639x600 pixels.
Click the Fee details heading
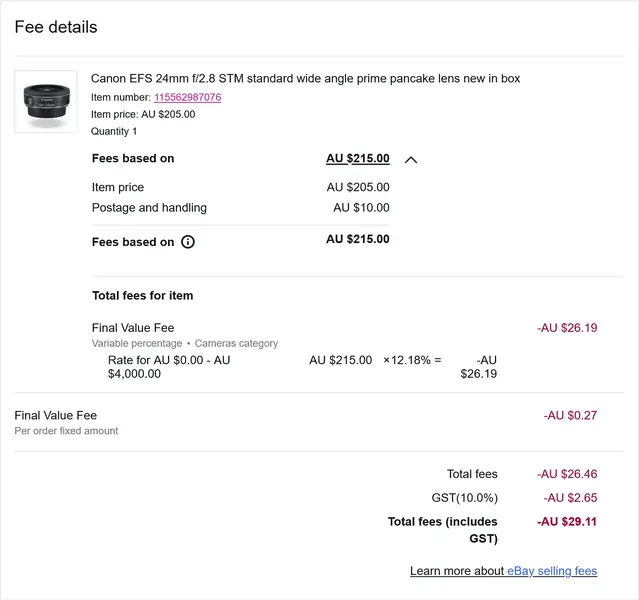56,27
